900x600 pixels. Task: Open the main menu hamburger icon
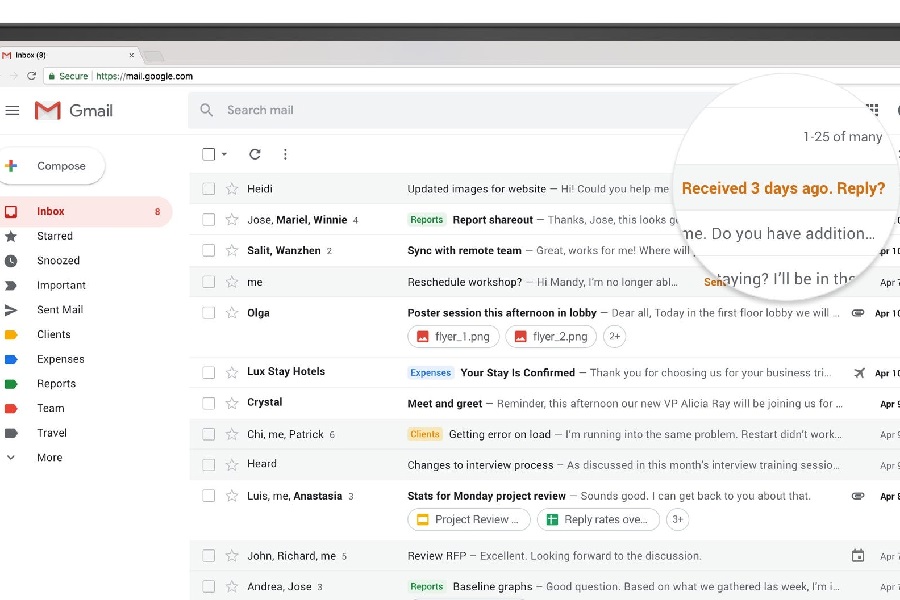pyautogui.click(x=12, y=111)
